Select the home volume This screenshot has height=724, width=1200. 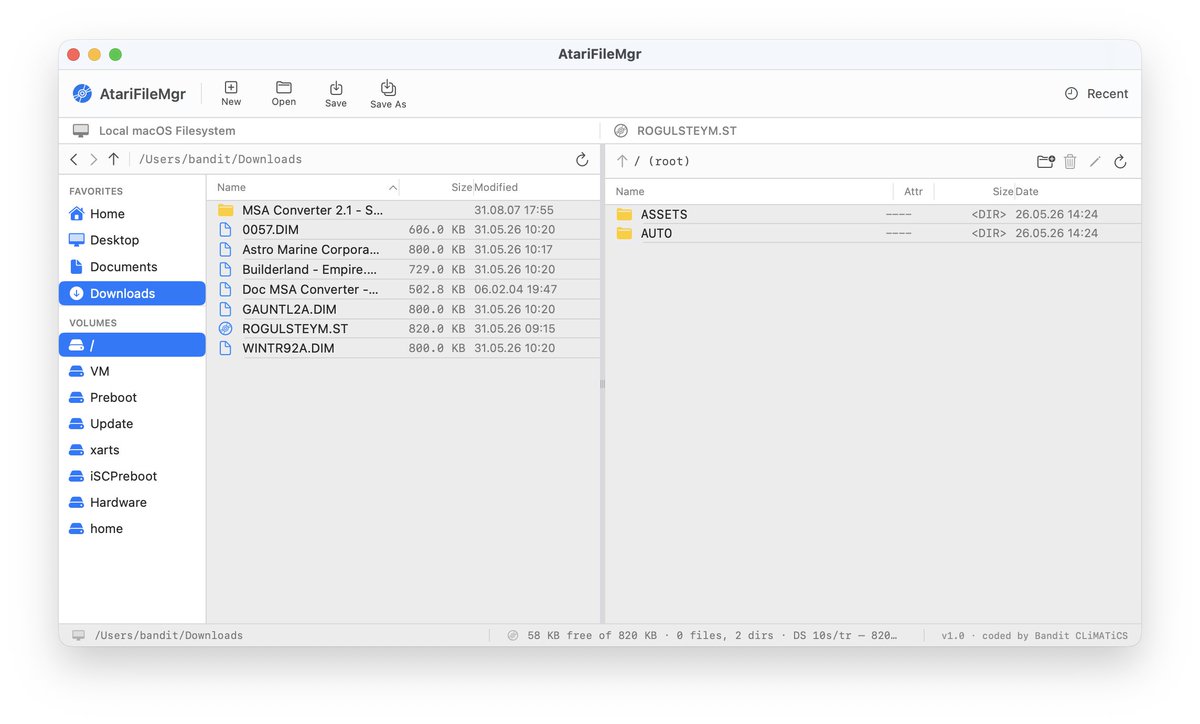coord(132,528)
